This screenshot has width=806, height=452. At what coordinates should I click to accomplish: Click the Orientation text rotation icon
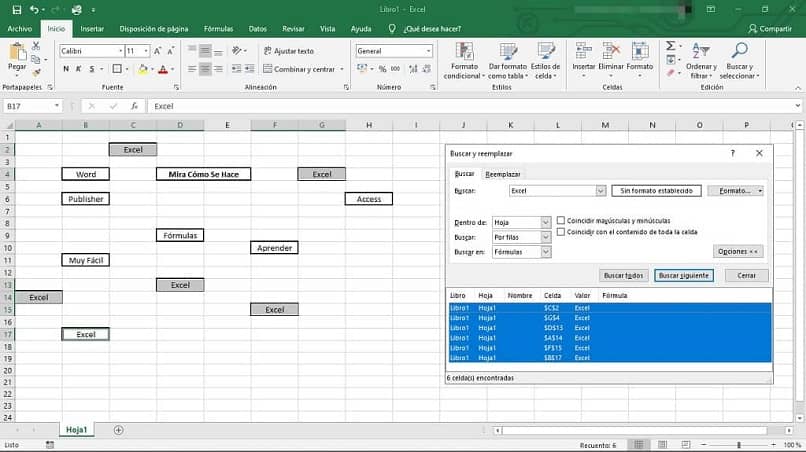236,50
